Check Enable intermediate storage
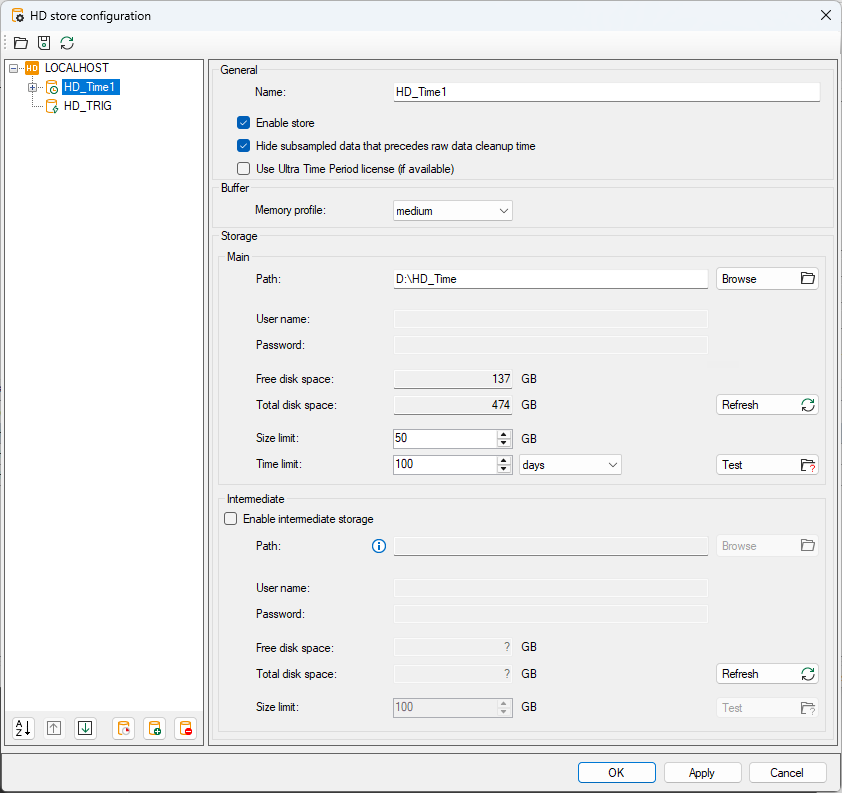Image resolution: width=842 pixels, height=793 pixels. tap(231, 519)
